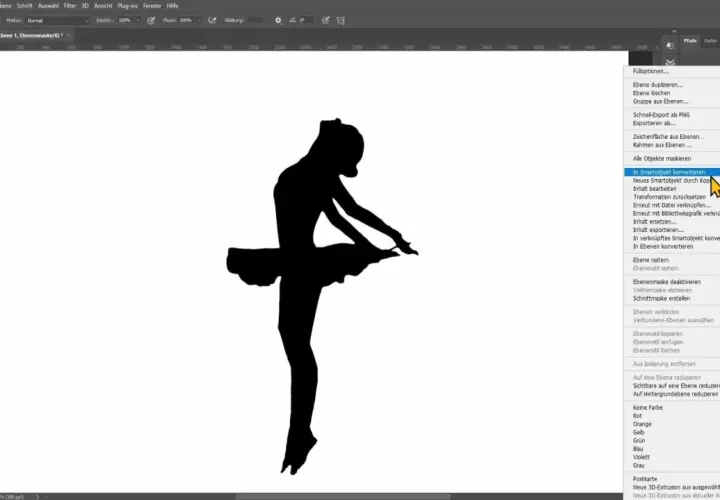Open smoothing options gear icon
Image resolution: width=720 pixels, height=500 pixels.
tap(278, 21)
